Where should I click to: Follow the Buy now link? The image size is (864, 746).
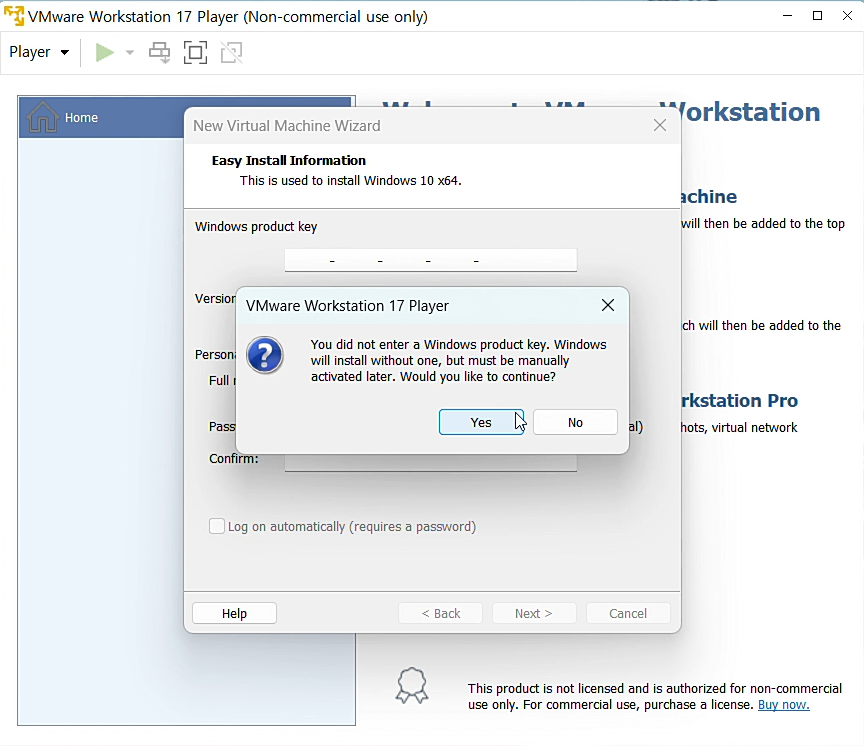pos(784,705)
